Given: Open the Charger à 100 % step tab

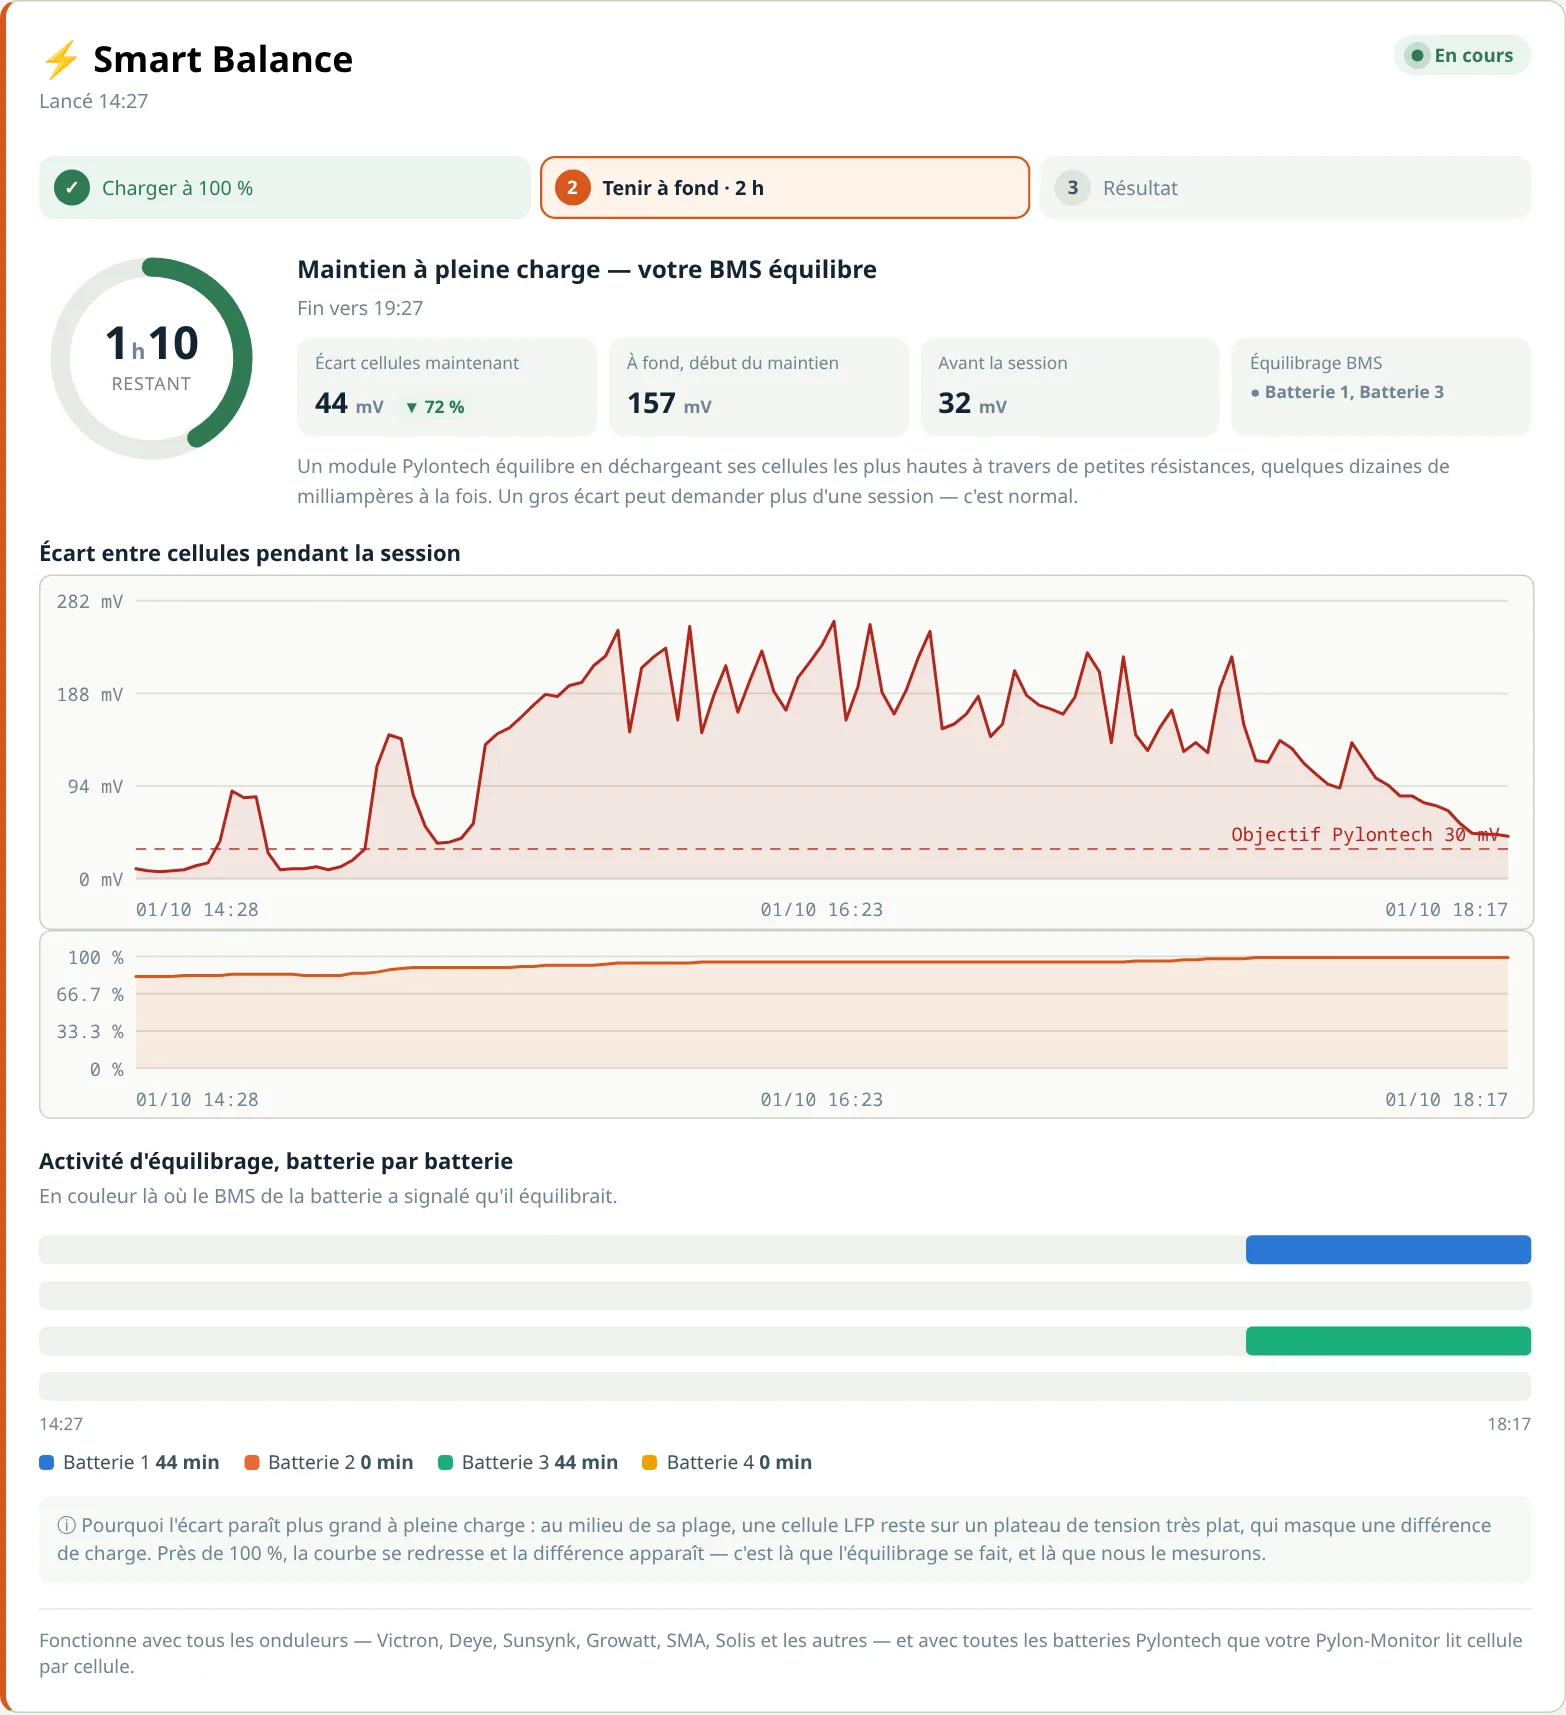Looking at the screenshot, I should [x=285, y=187].
